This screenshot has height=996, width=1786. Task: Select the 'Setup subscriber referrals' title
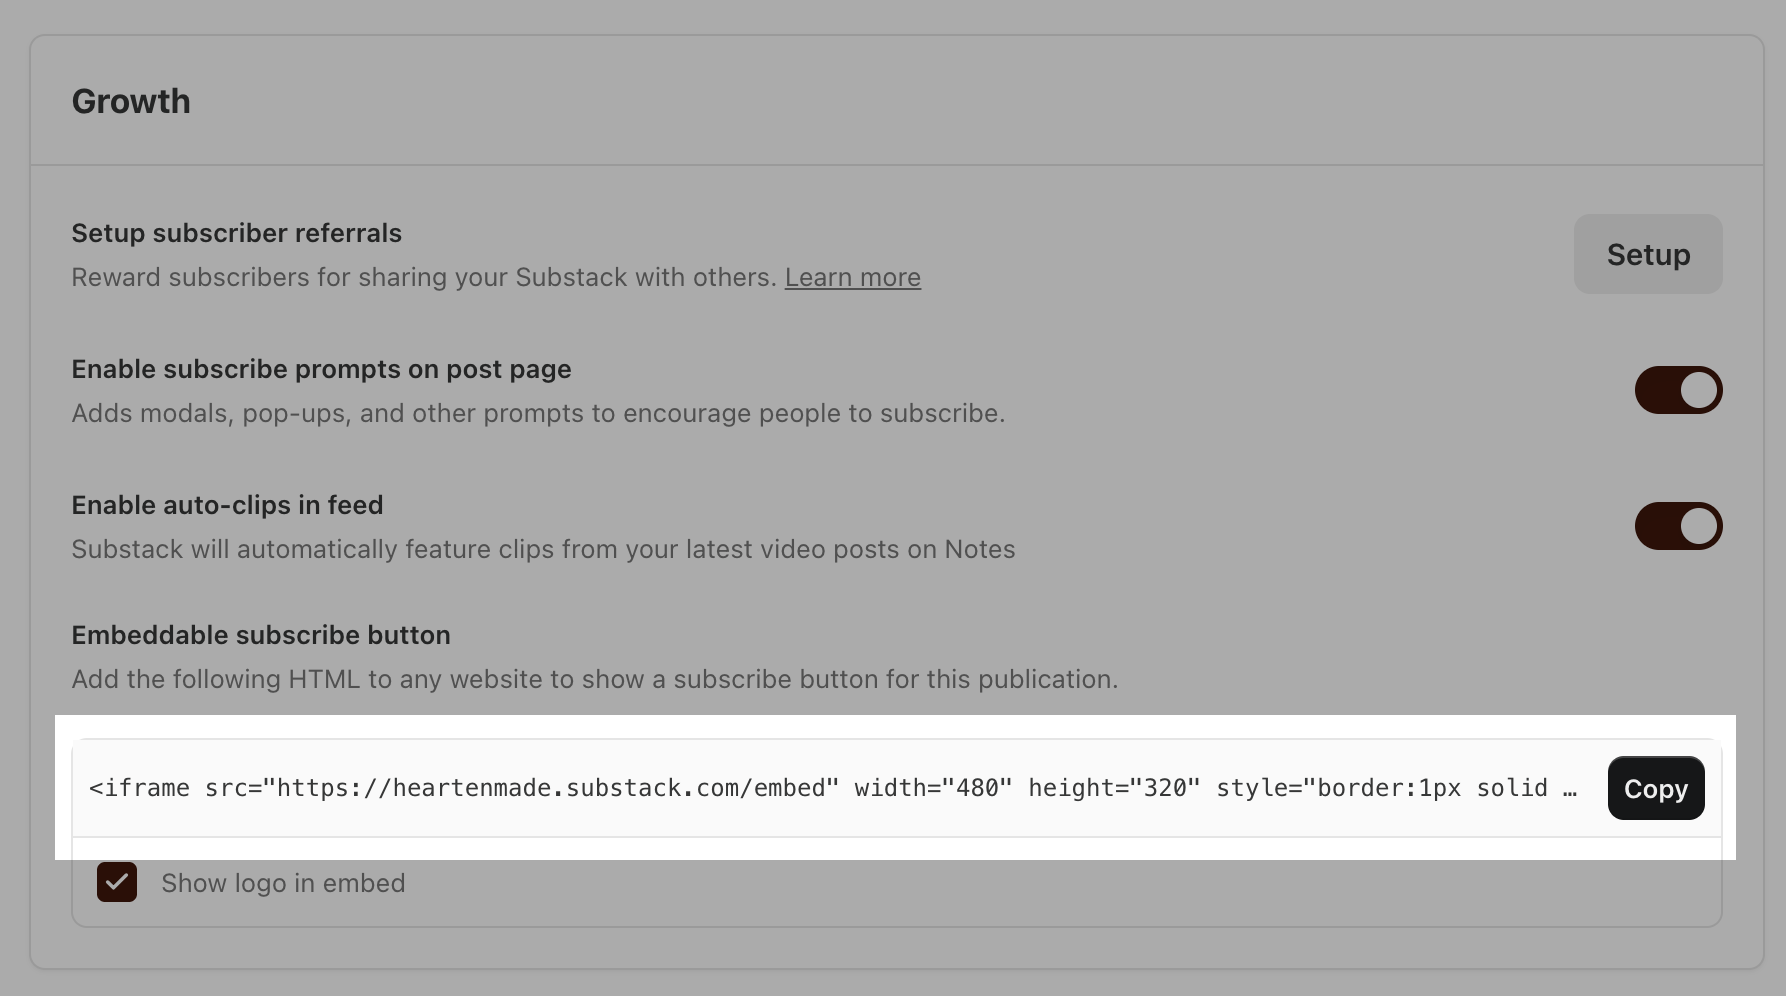pos(237,233)
